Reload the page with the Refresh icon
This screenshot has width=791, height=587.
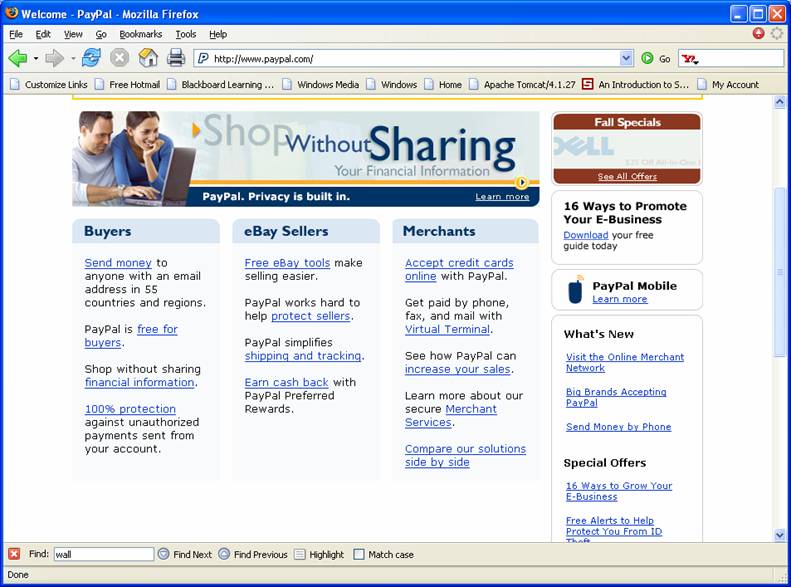[91, 58]
